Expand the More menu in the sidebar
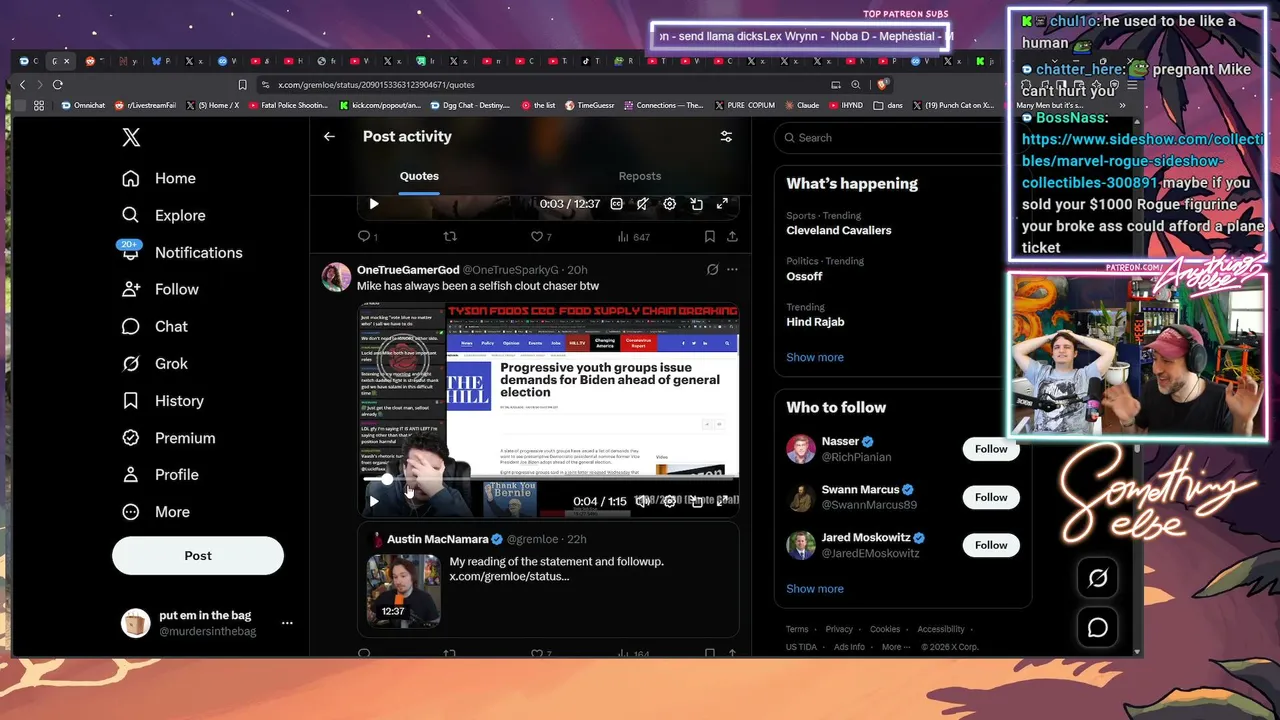1280x720 pixels. coord(156,511)
